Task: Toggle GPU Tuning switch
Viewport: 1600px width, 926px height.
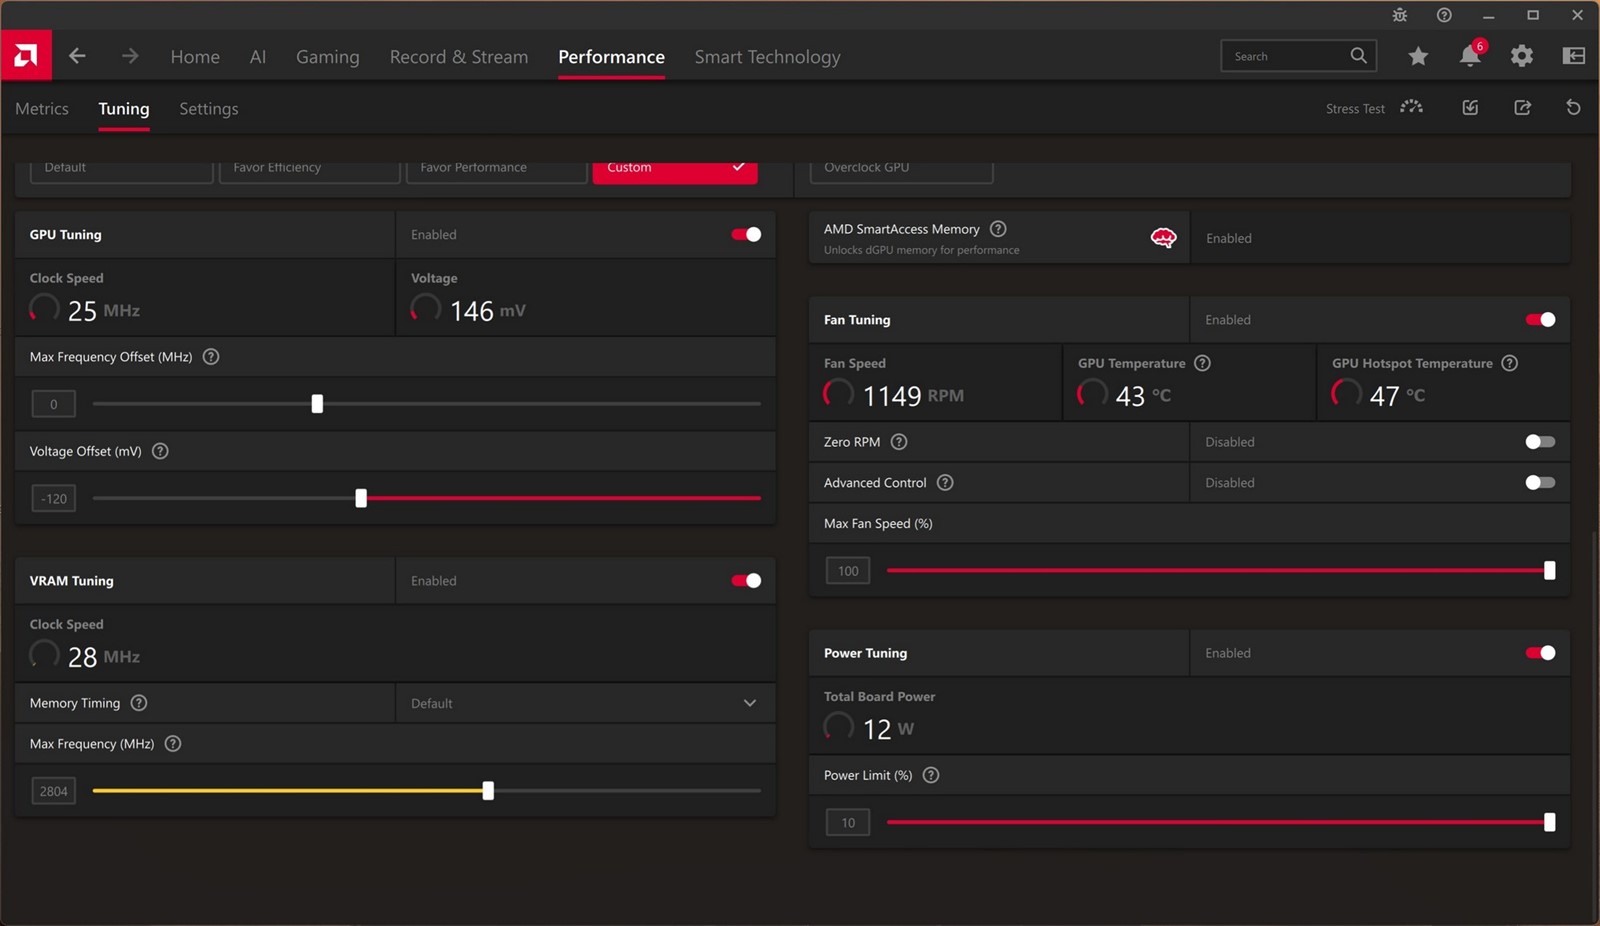Action: coord(746,235)
